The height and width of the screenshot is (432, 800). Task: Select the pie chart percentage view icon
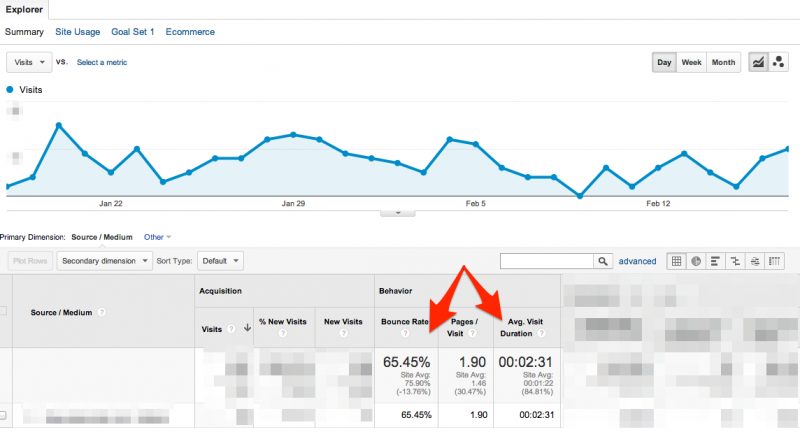[696, 261]
